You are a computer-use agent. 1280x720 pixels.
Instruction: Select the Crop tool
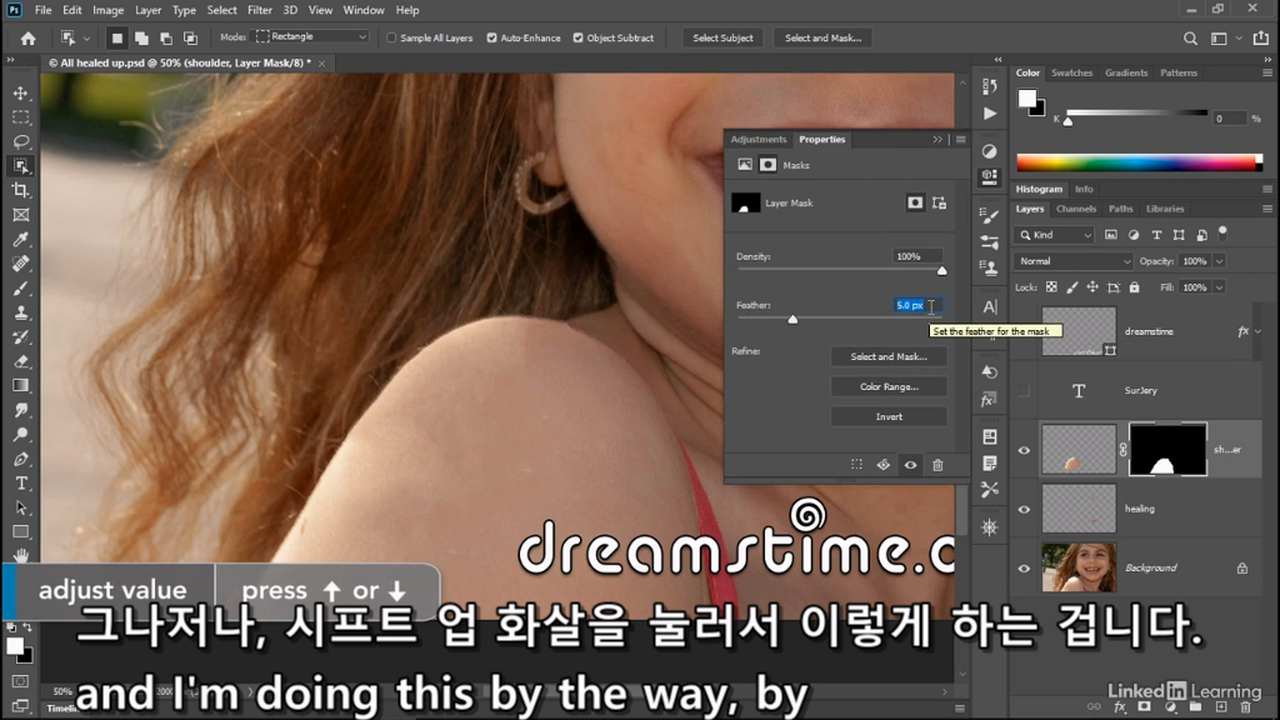21,190
